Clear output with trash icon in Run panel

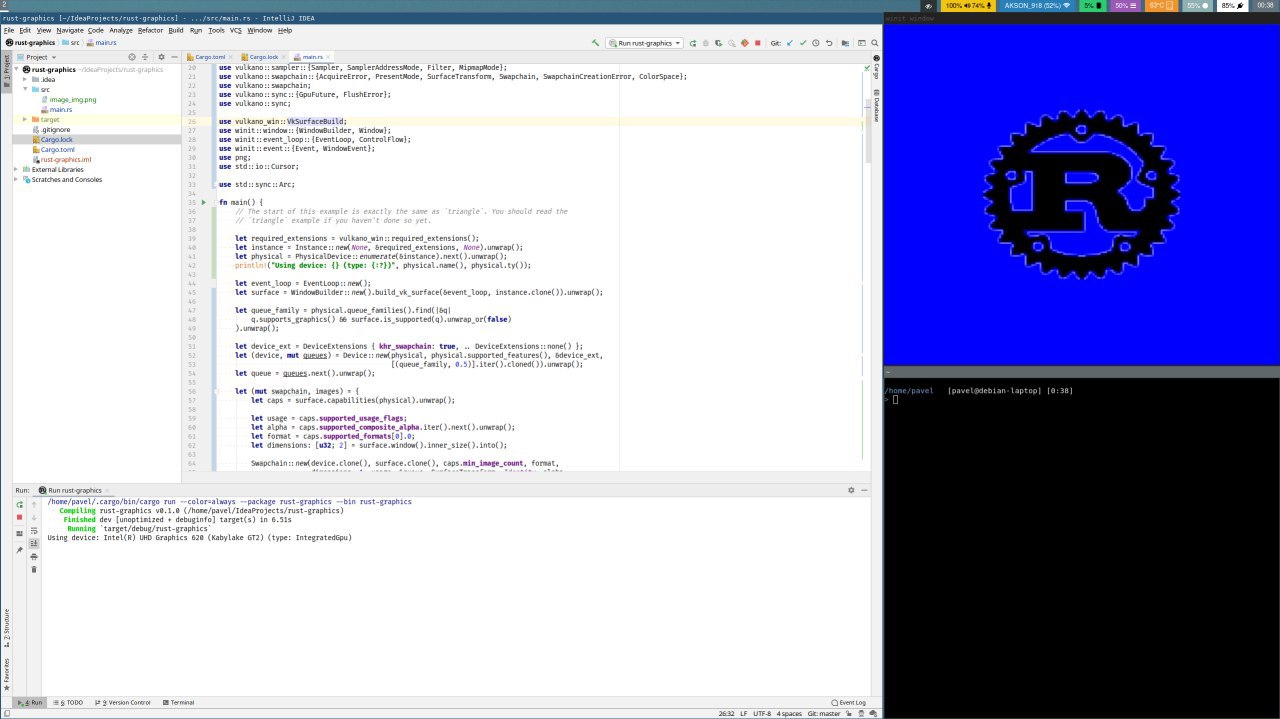pos(34,569)
